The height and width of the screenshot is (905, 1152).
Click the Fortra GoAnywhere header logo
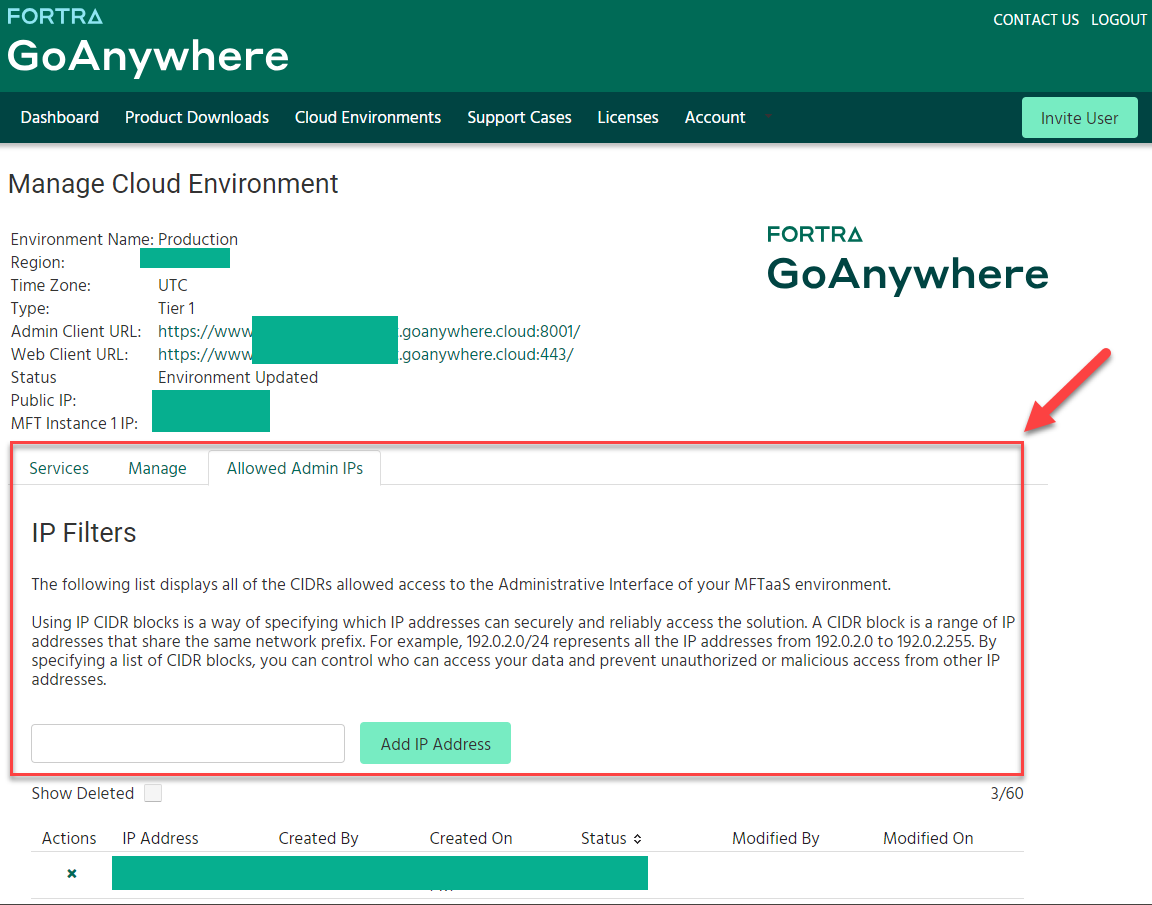click(x=148, y=45)
